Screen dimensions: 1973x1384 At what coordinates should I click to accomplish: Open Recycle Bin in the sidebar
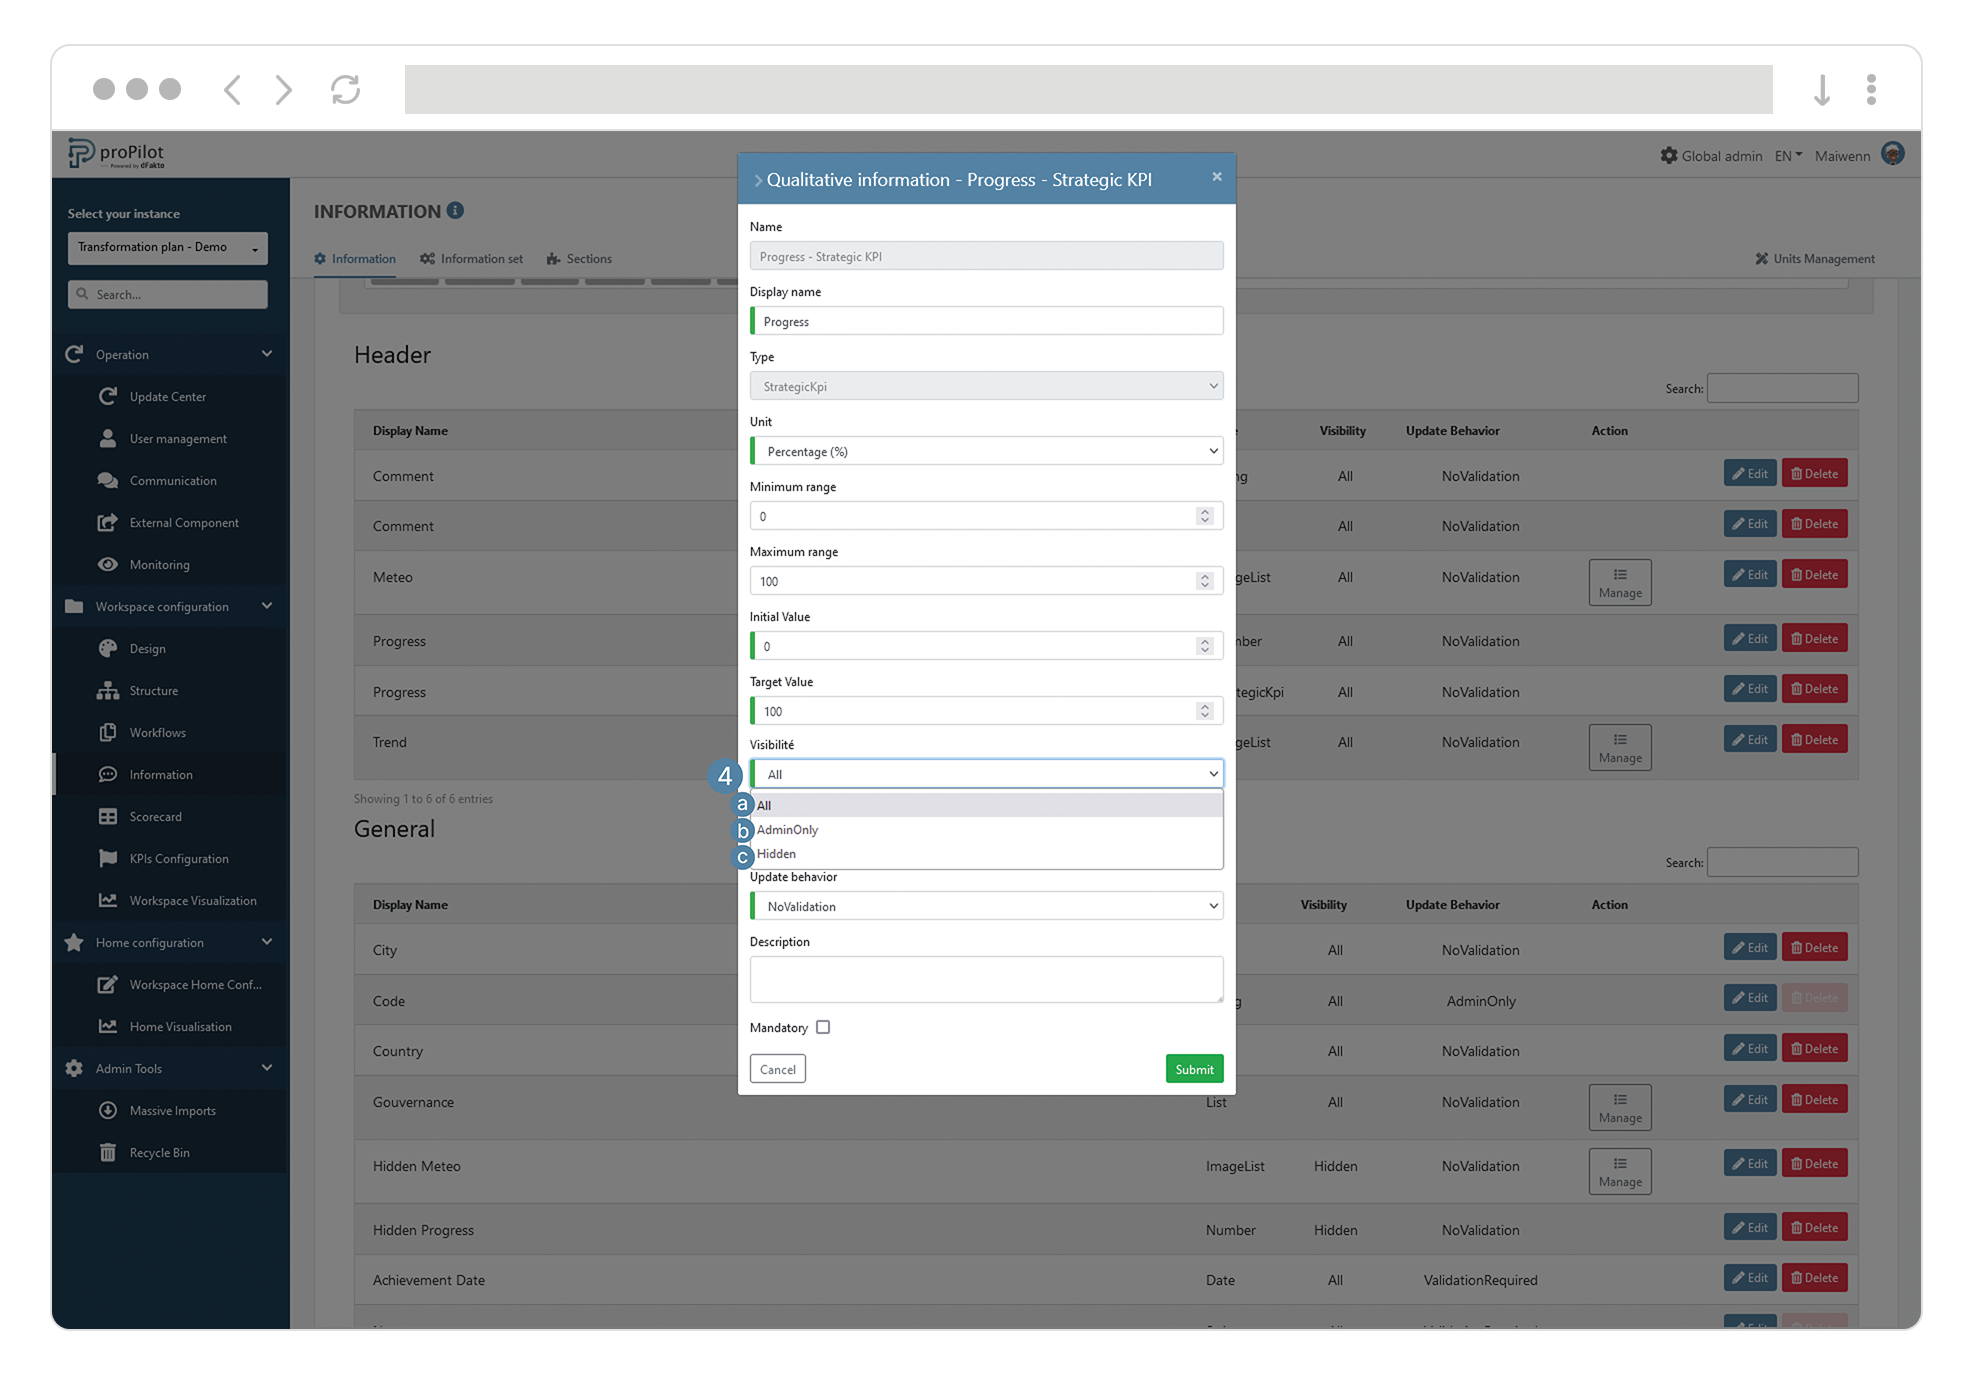click(159, 1153)
